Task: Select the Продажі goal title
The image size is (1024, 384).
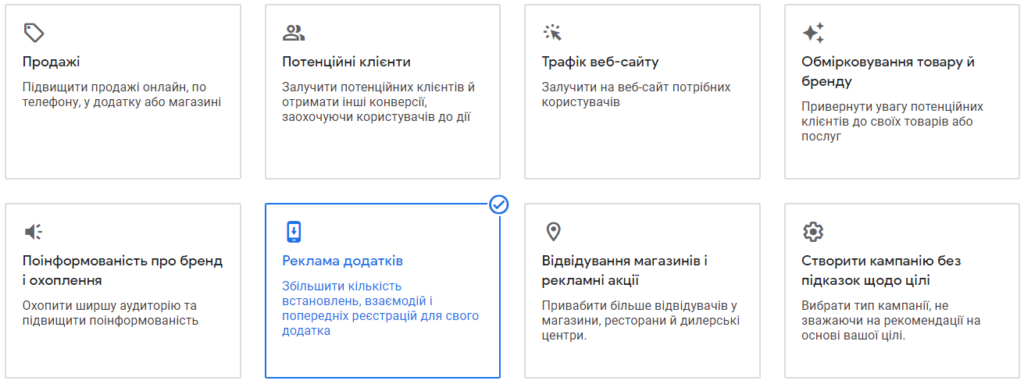Action: tap(51, 62)
